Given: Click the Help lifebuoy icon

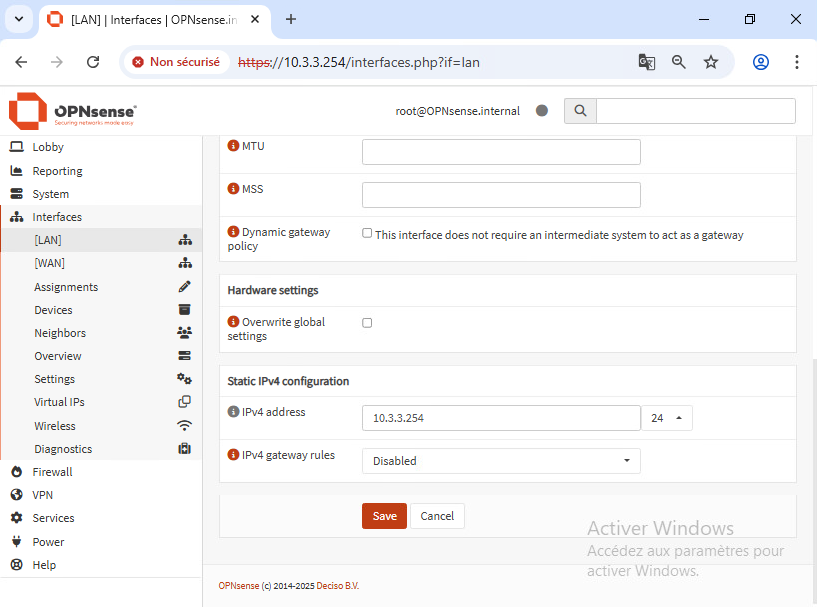Looking at the screenshot, I should (17, 564).
